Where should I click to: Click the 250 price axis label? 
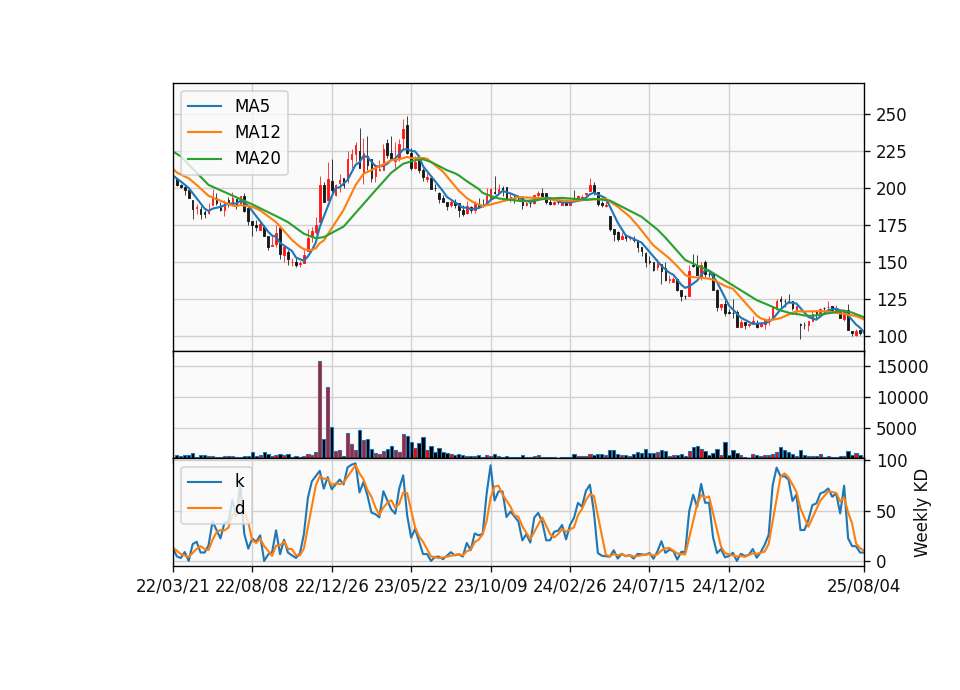point(891,115)
